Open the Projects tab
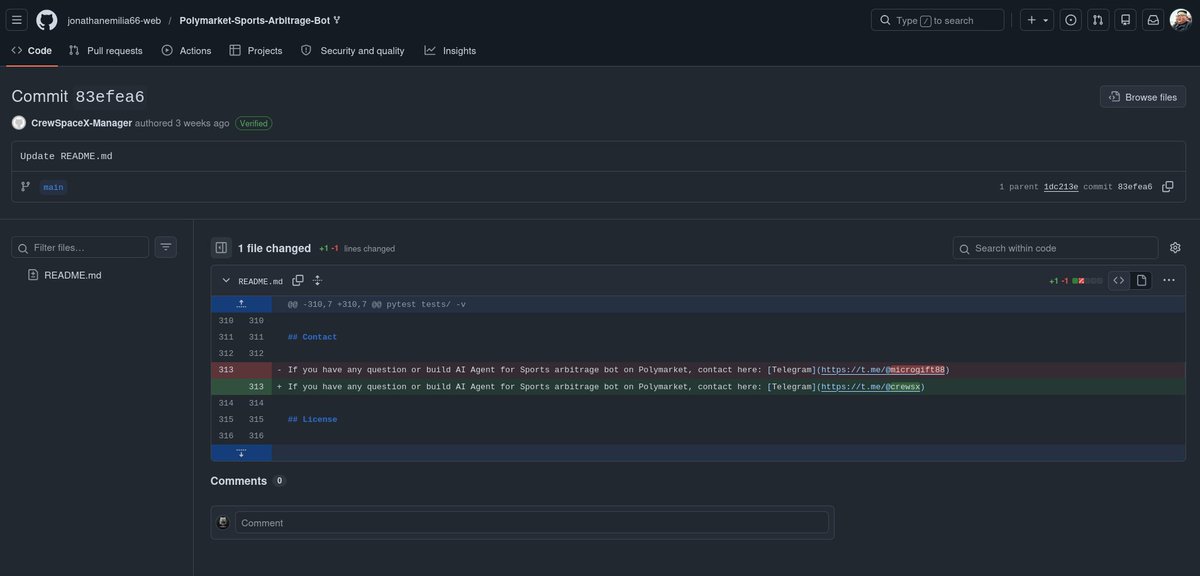1200x576 pixels. coord(256,50)
